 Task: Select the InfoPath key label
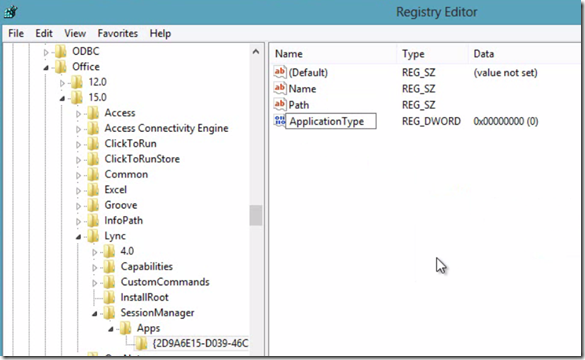pos(123,221)
